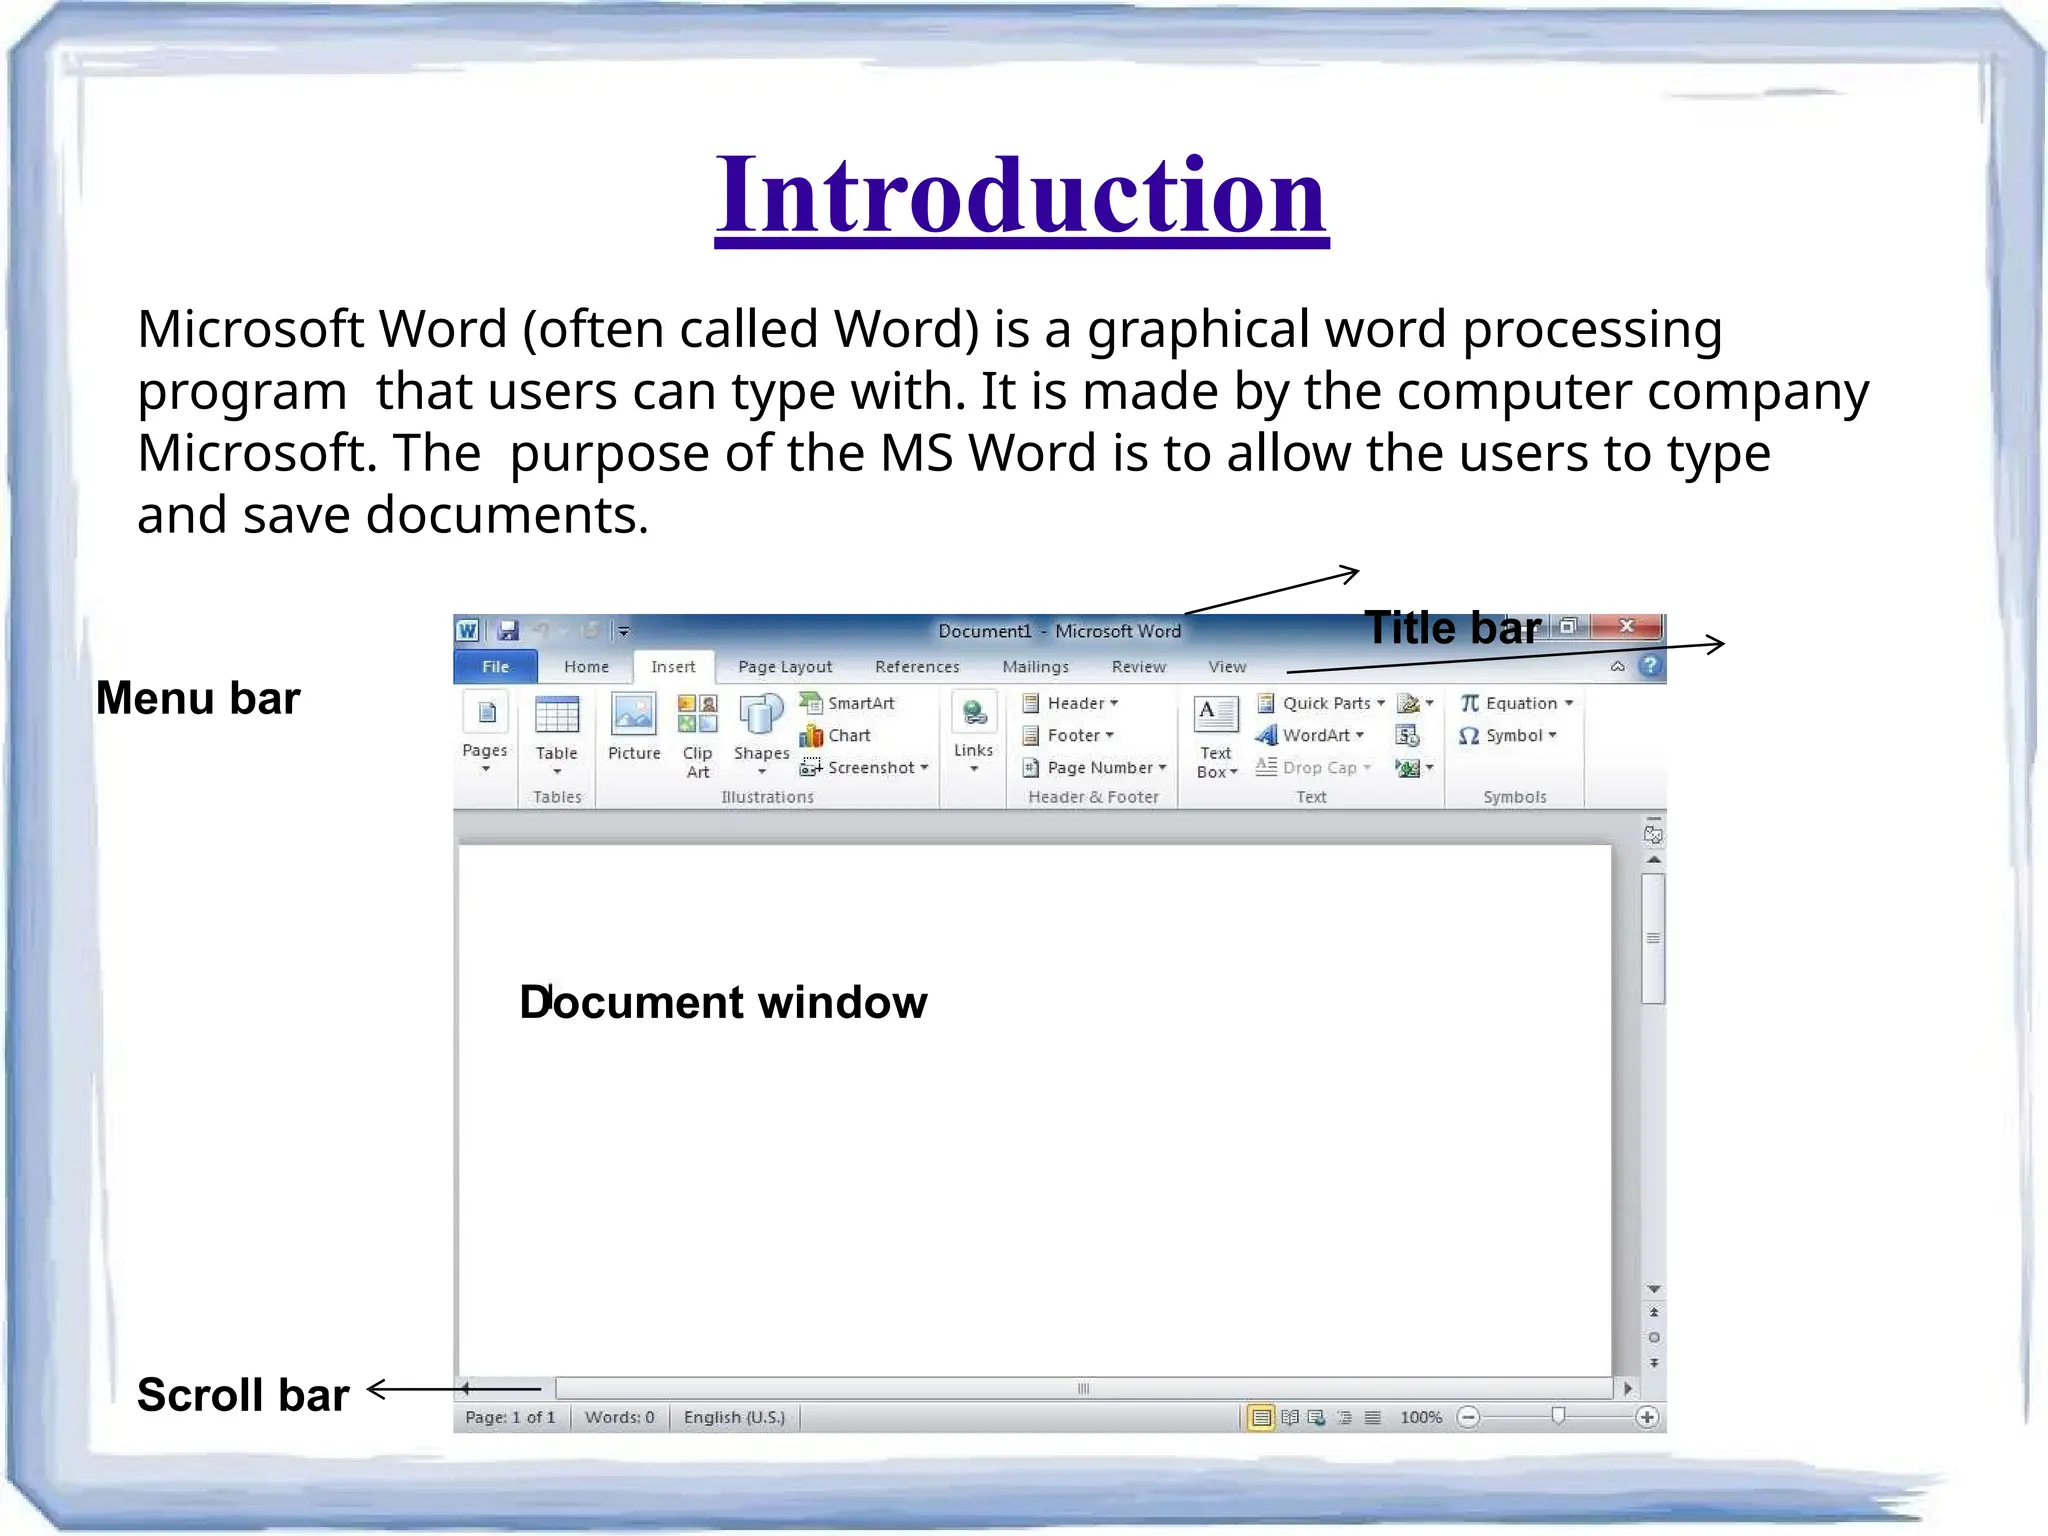Open the Page Number dropdown
Screen dimensions: 2048x1536
1094,767
